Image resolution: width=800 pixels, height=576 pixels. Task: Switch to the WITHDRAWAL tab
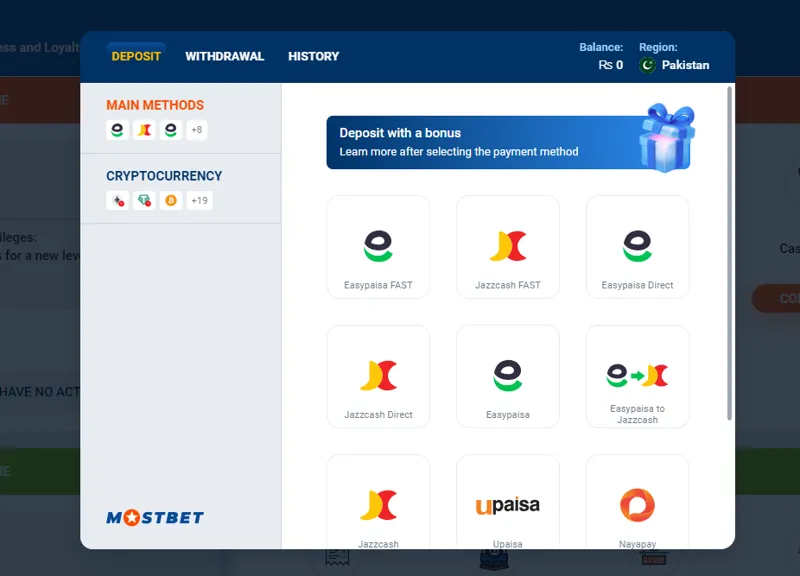tap(225, 57)
